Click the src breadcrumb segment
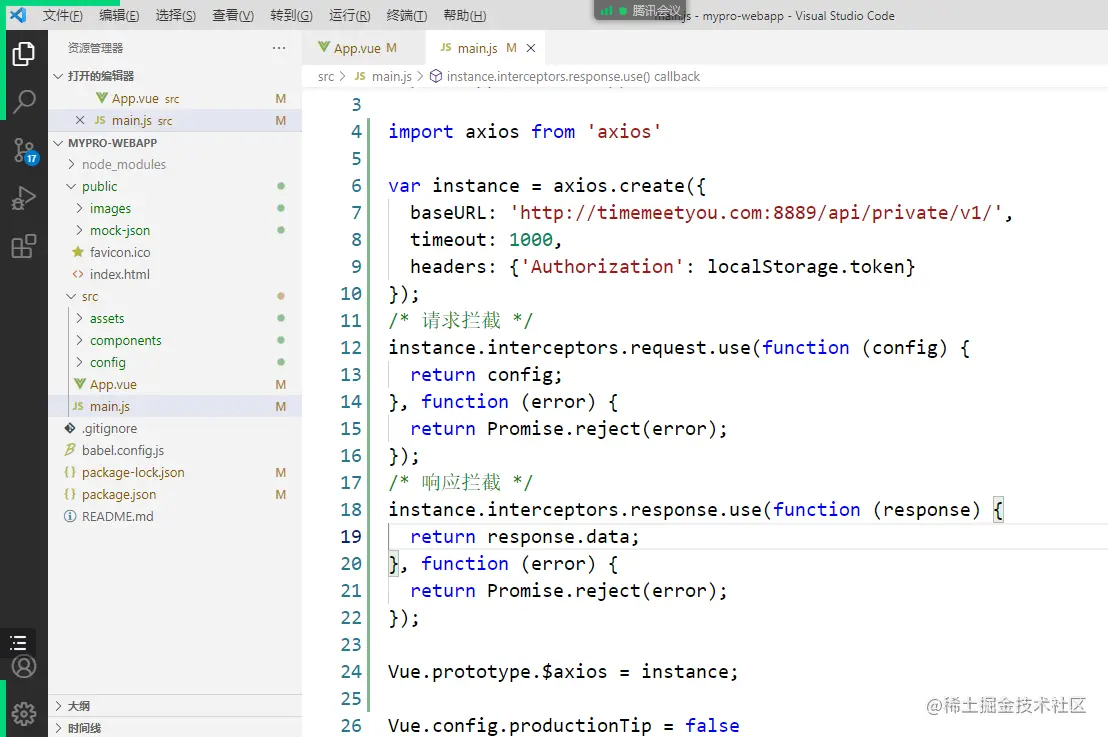The width and height of the screenshot is (1108, 737). point(325,76)
